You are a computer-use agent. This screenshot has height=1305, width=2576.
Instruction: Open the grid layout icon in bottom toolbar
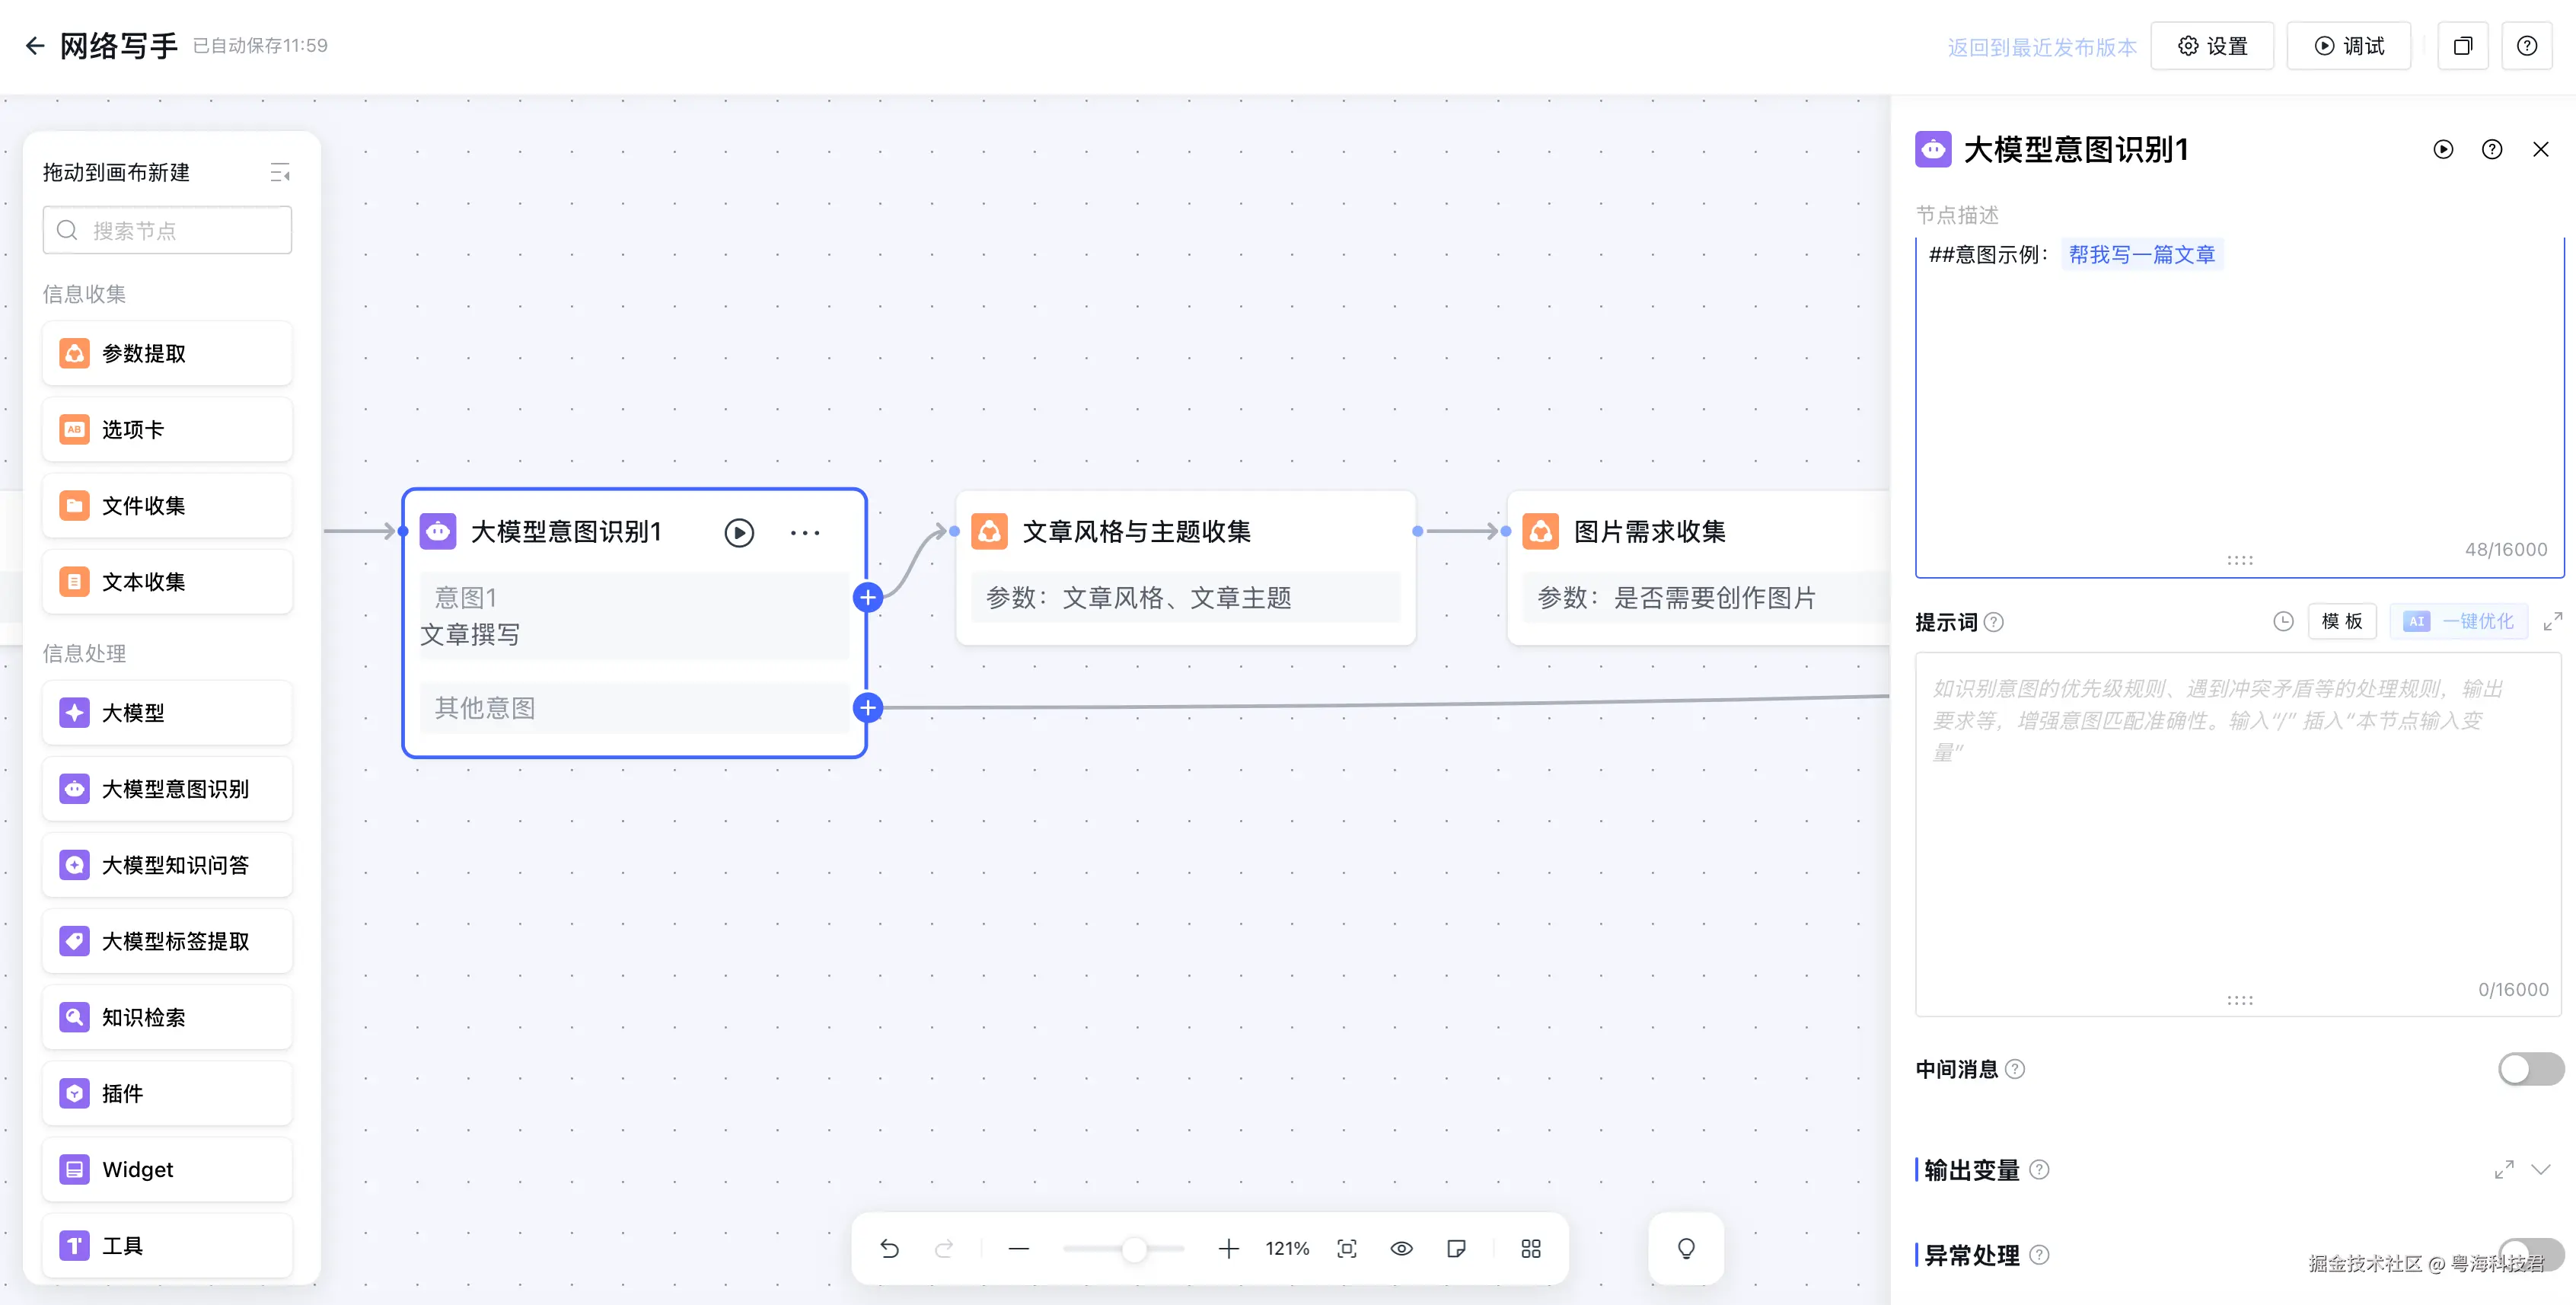tap(1530, 1248)
